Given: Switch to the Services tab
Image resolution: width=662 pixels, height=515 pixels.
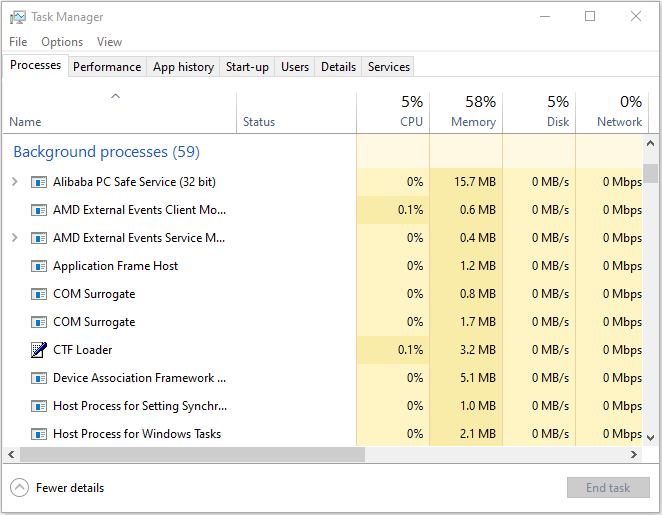Looking at the screenshot, I should tap(388, 67).
